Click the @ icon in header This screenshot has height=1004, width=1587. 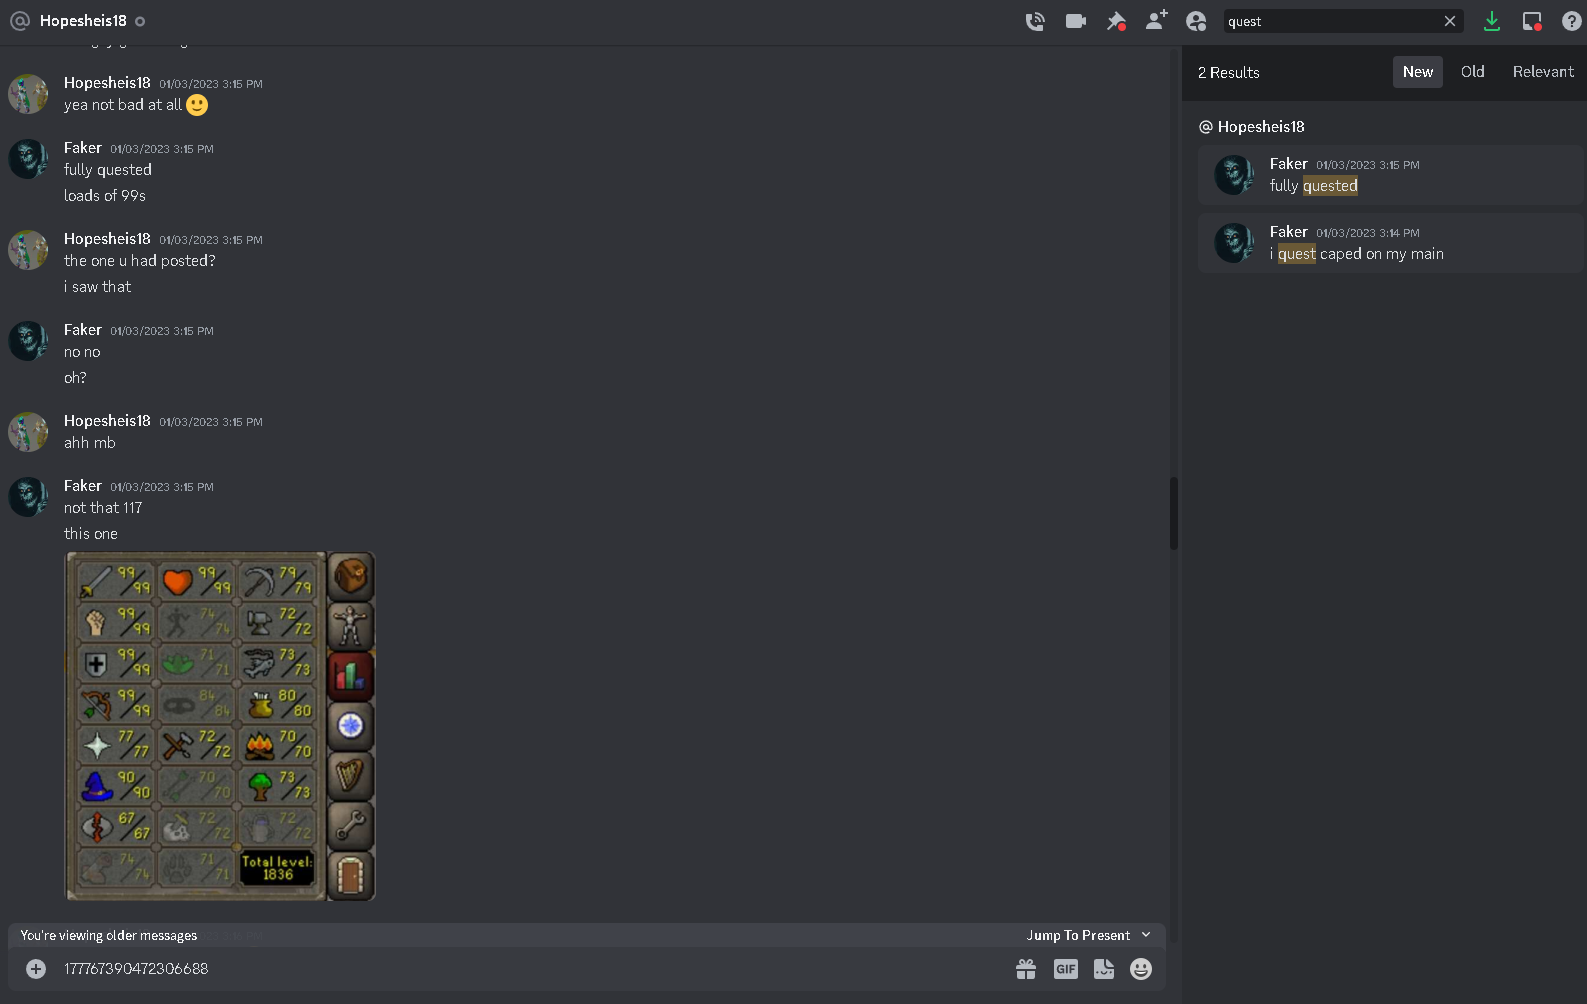pos(20,21)
